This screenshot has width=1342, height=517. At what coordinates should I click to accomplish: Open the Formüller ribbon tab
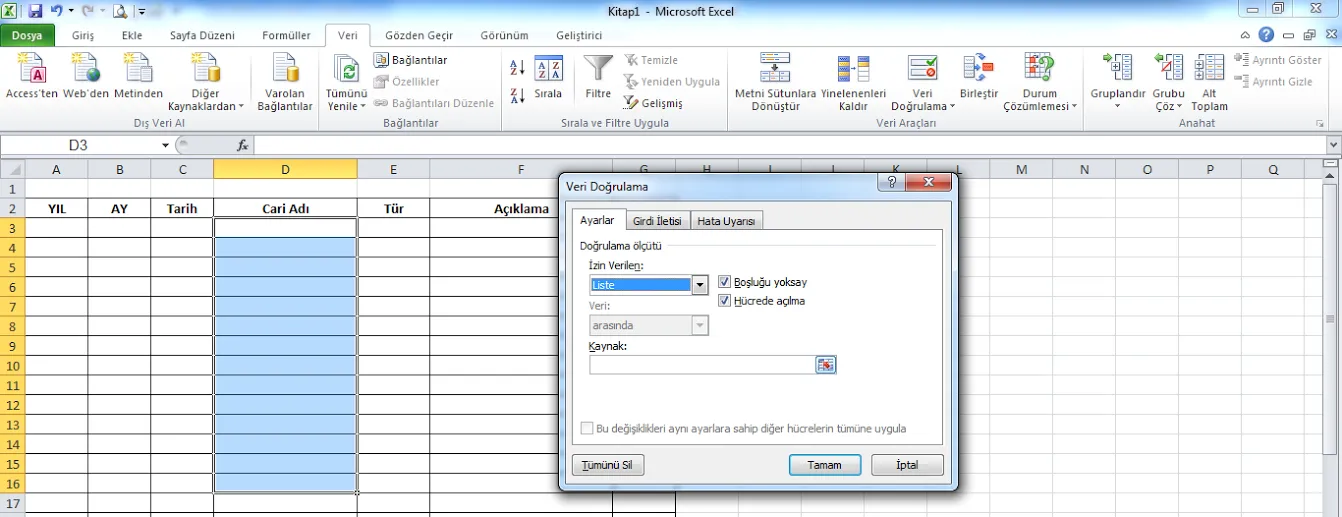click(x=286, y=35)
